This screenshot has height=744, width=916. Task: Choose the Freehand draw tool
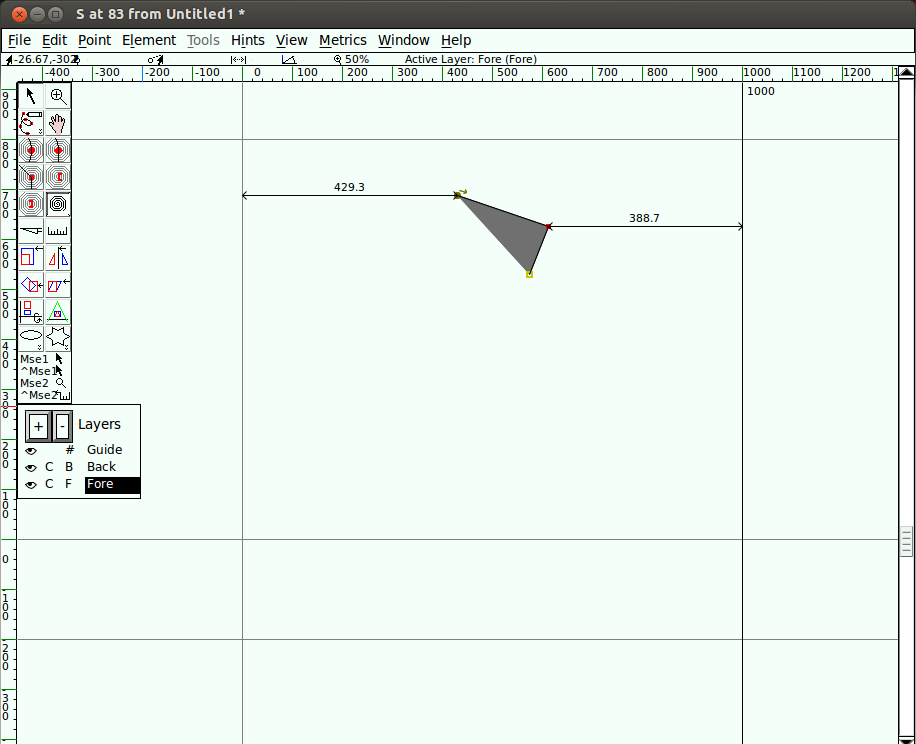click(x=31, y=124)
